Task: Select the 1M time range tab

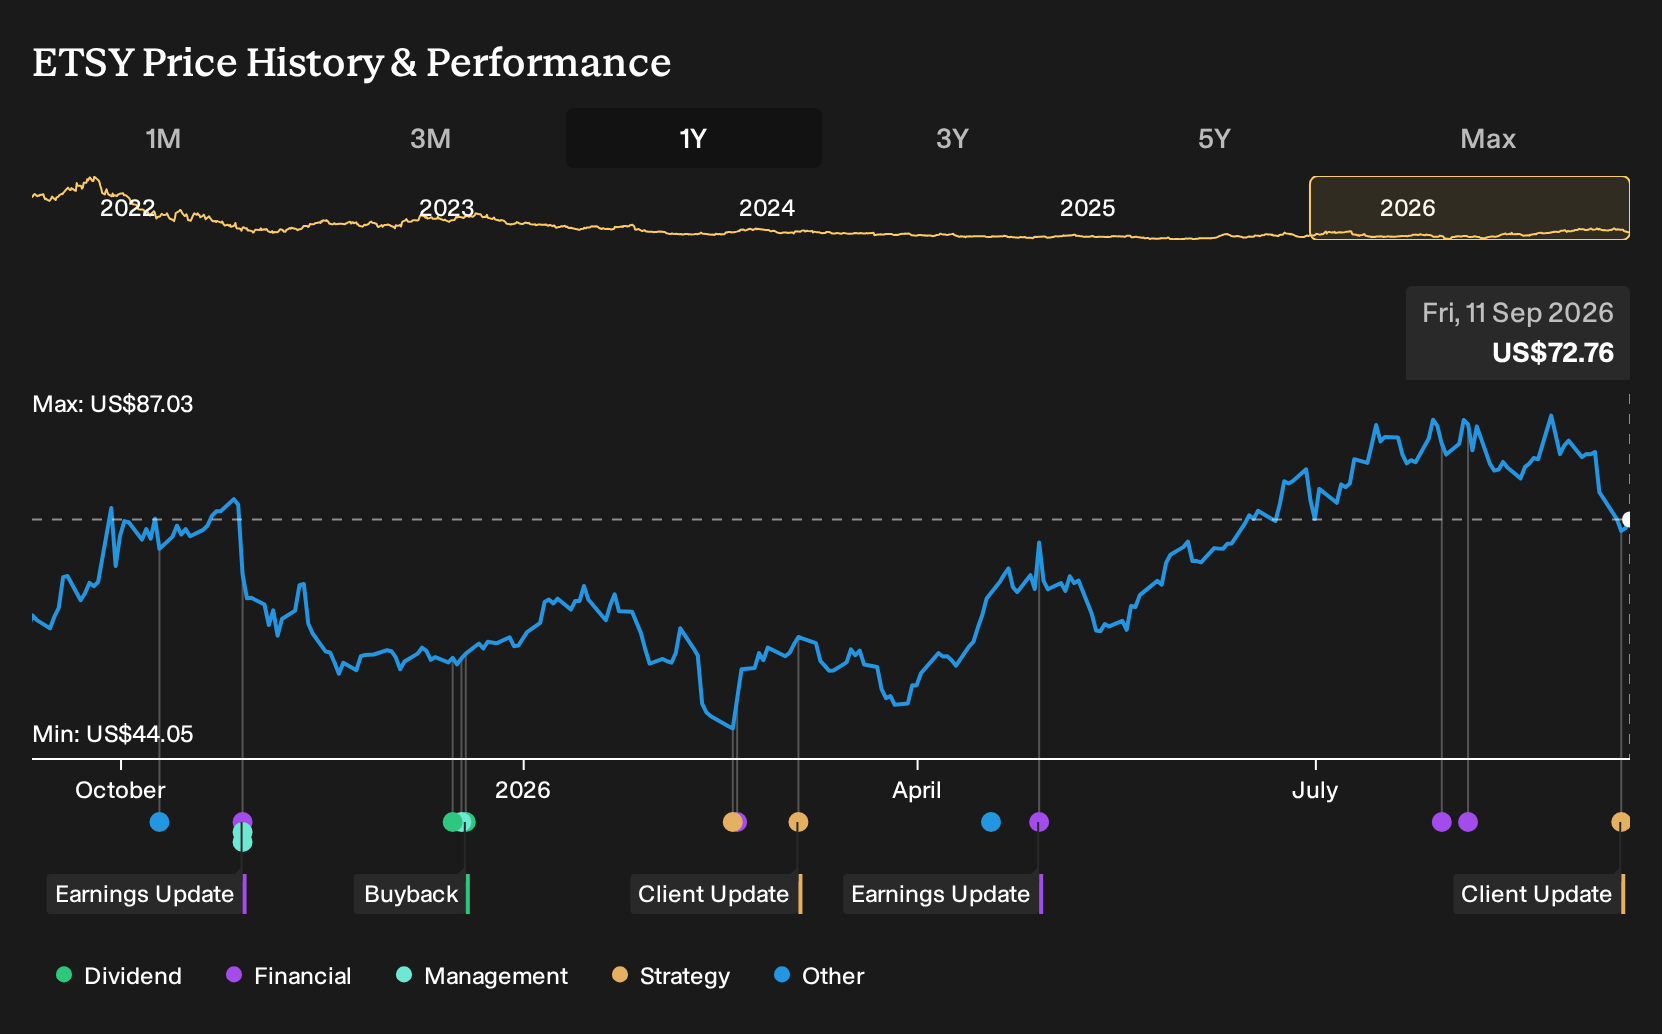Action: pos(163,138)
